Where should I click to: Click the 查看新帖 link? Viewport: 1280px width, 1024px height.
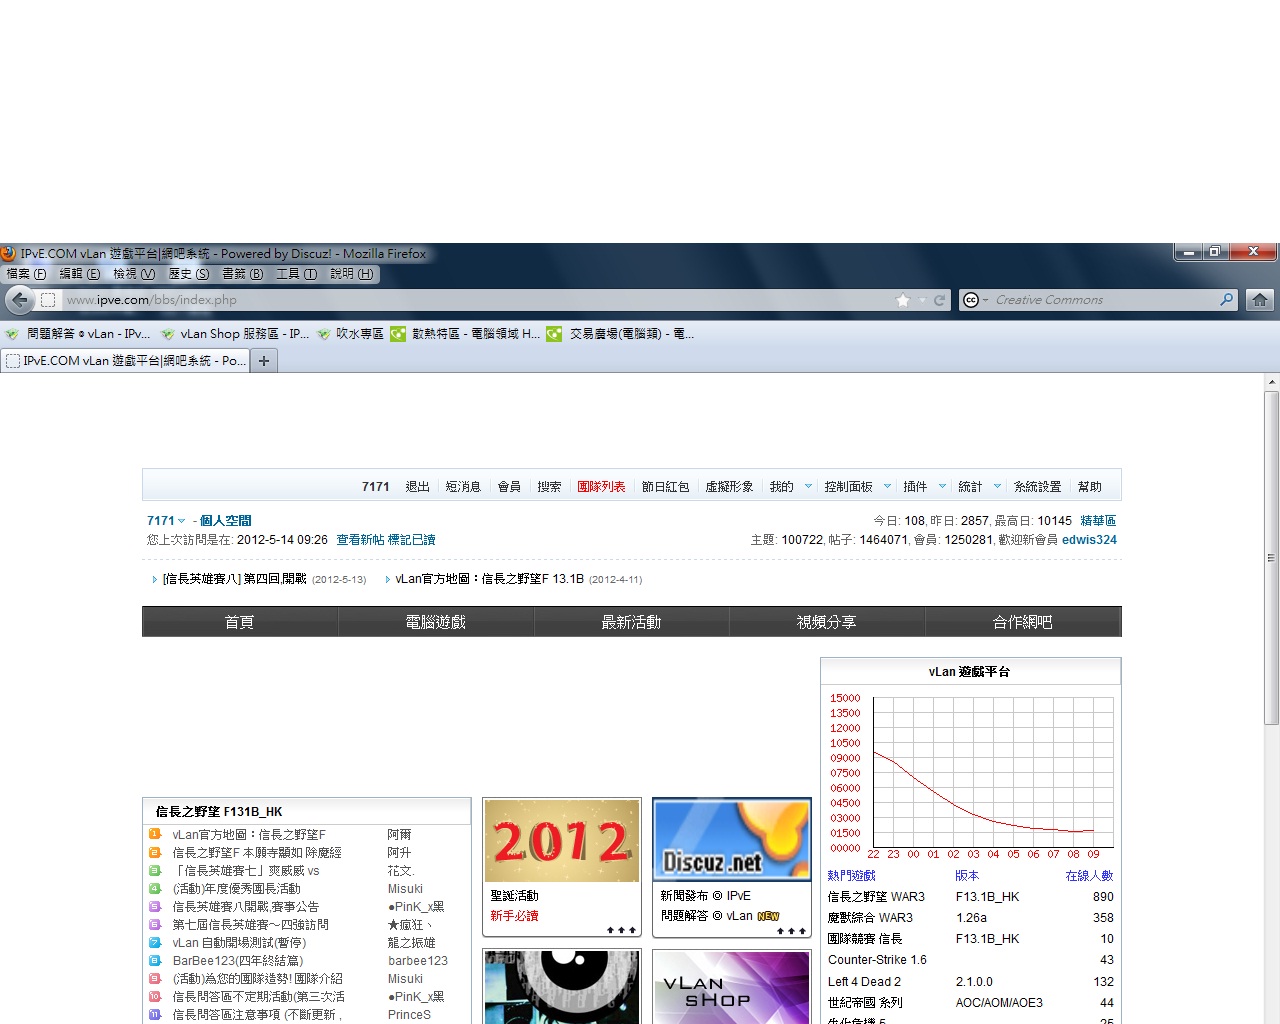(360, 540)
